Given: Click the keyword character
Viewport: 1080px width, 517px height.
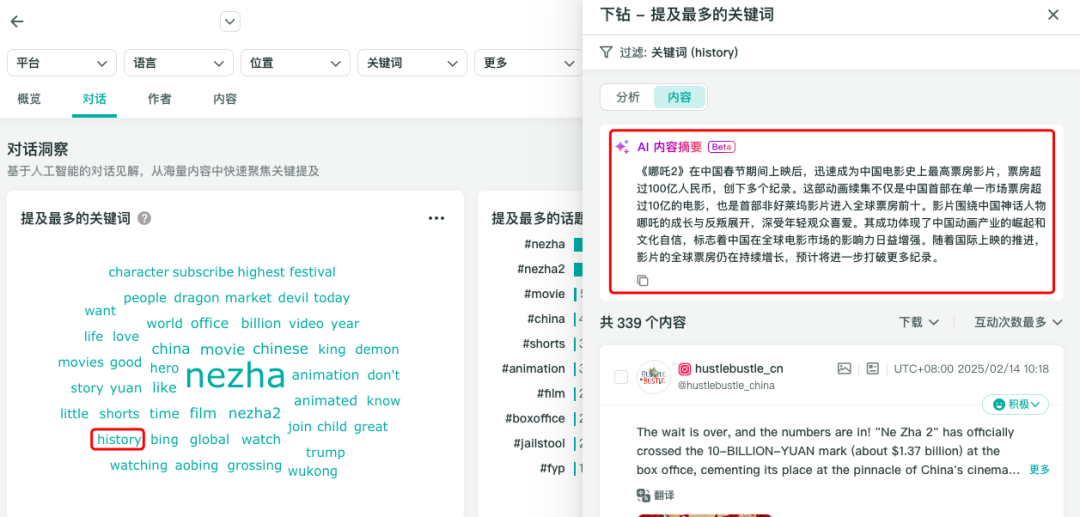Looking at the screenshot, I should pos(138,272).
